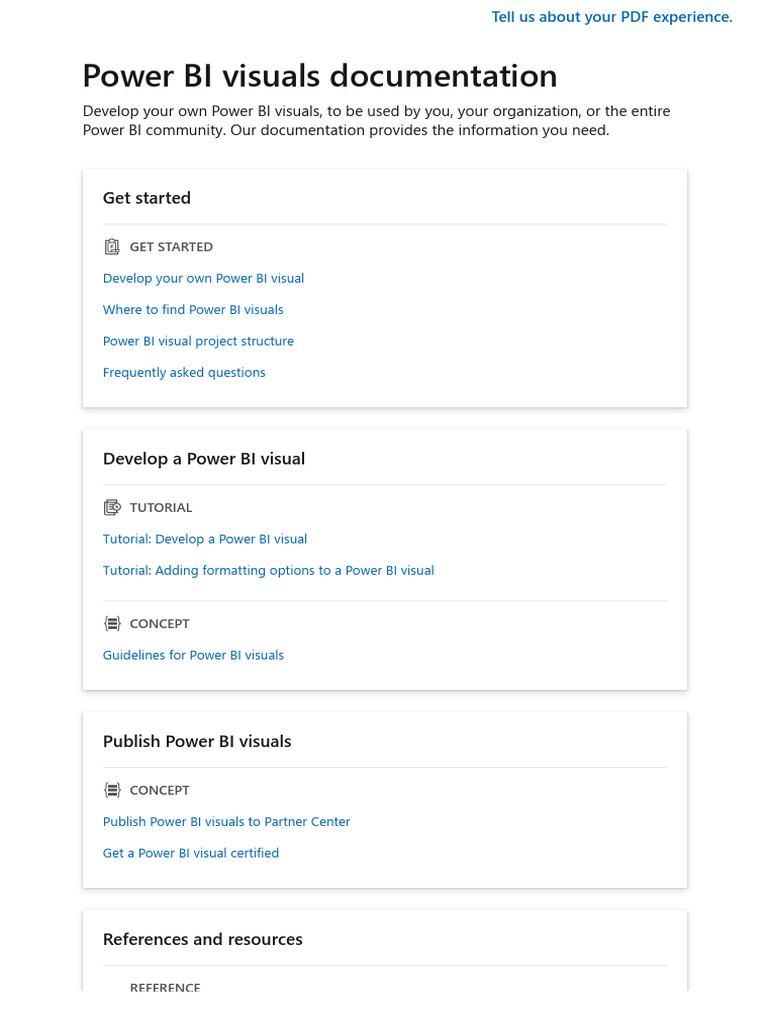Click the 'Develop a Power BI visual' heading
Screen dimensions: 768x1024
pos(204,459)
